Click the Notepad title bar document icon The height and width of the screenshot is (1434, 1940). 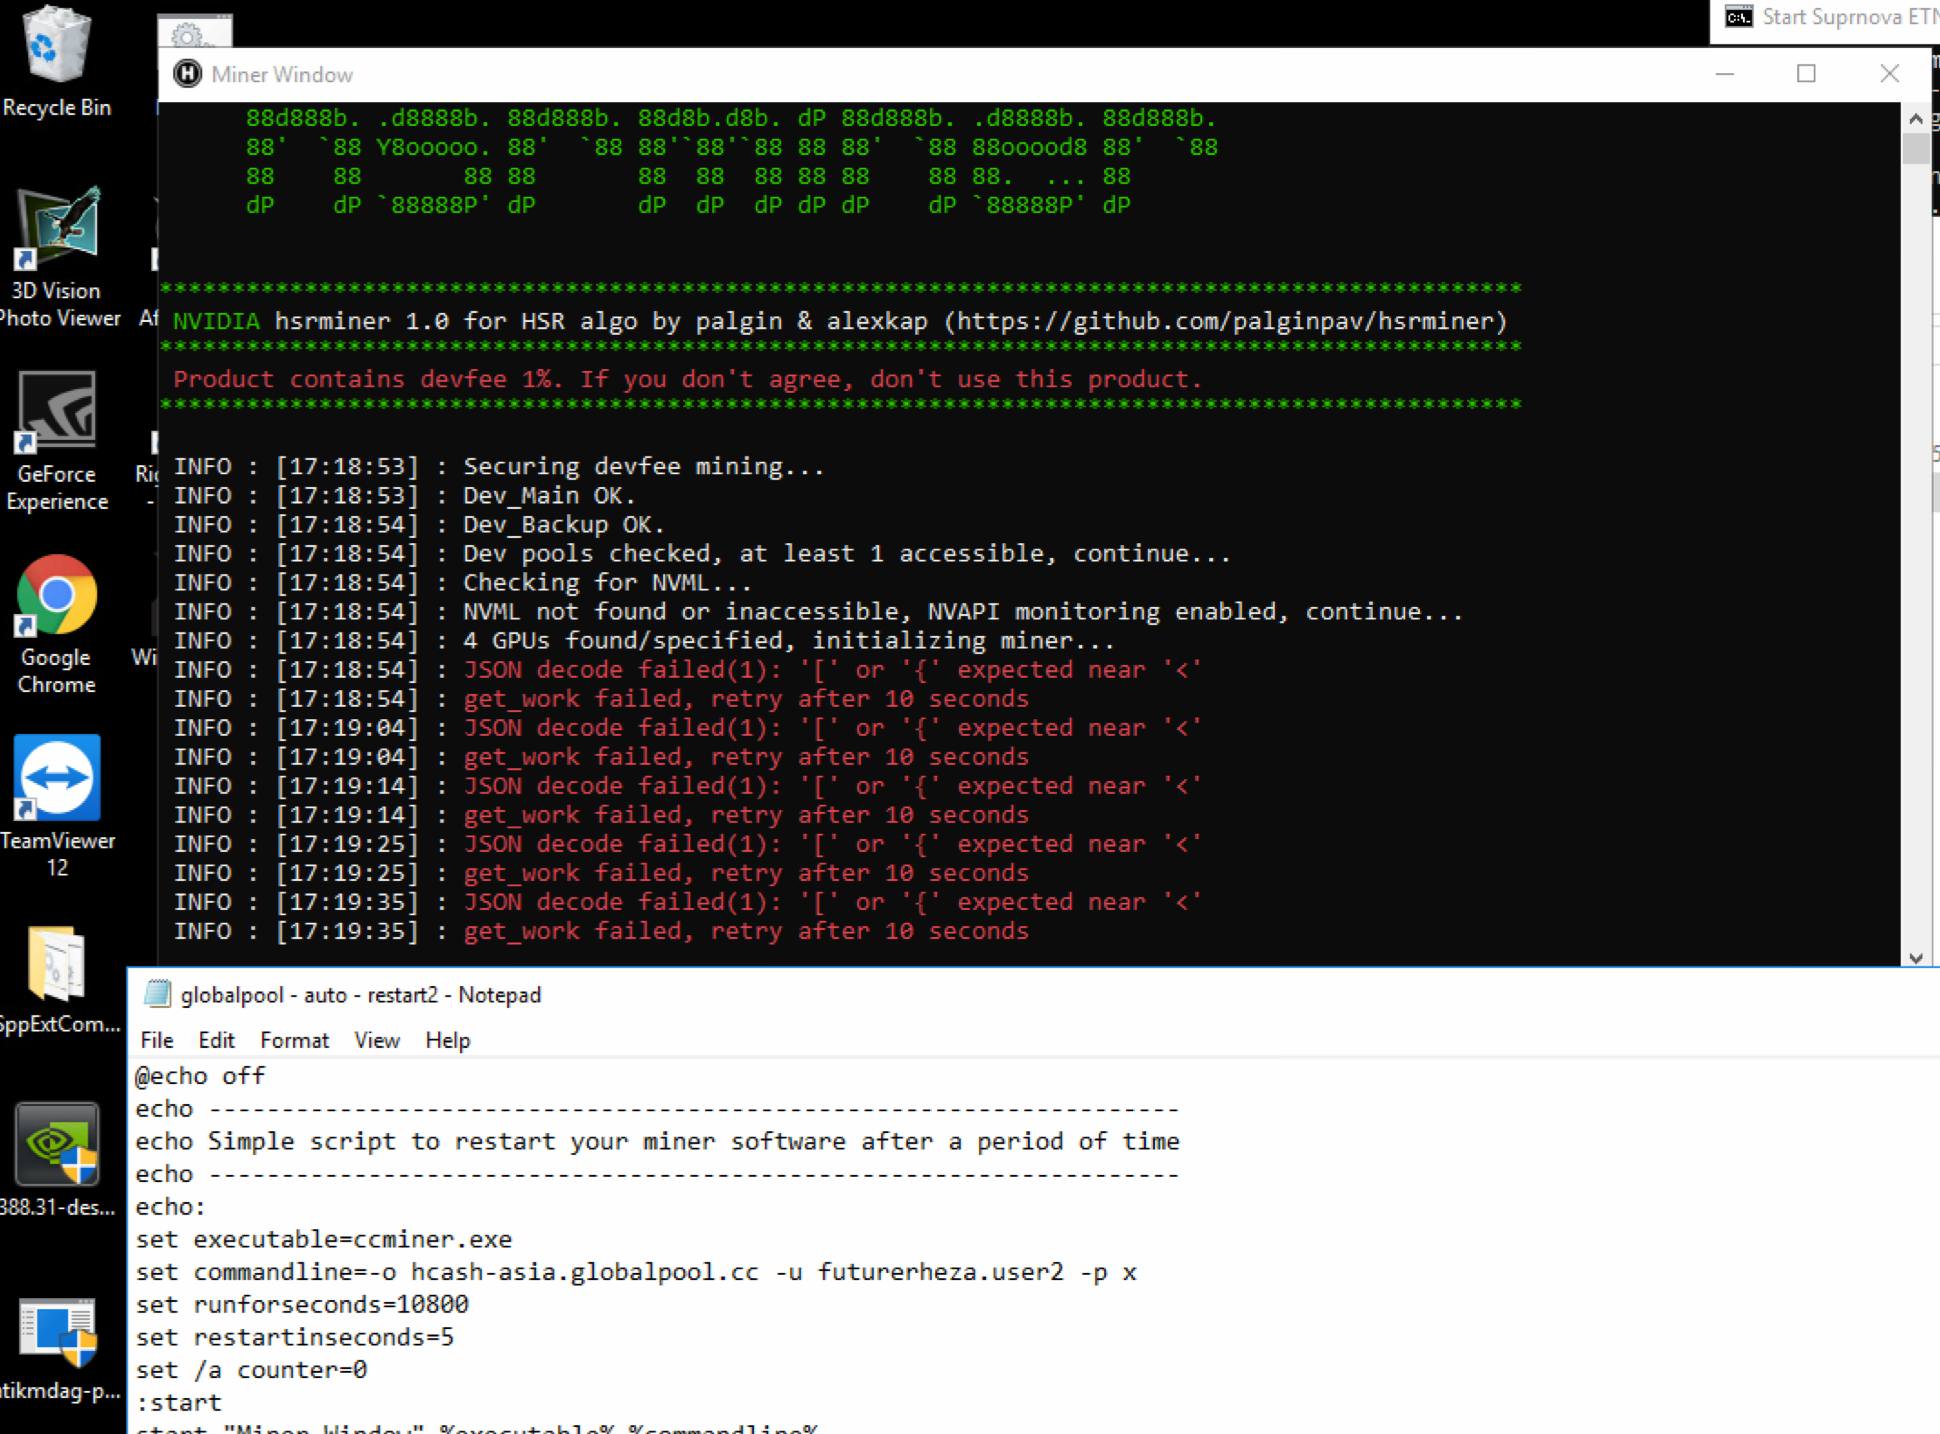pyautogui.click(x=157, y=994)
